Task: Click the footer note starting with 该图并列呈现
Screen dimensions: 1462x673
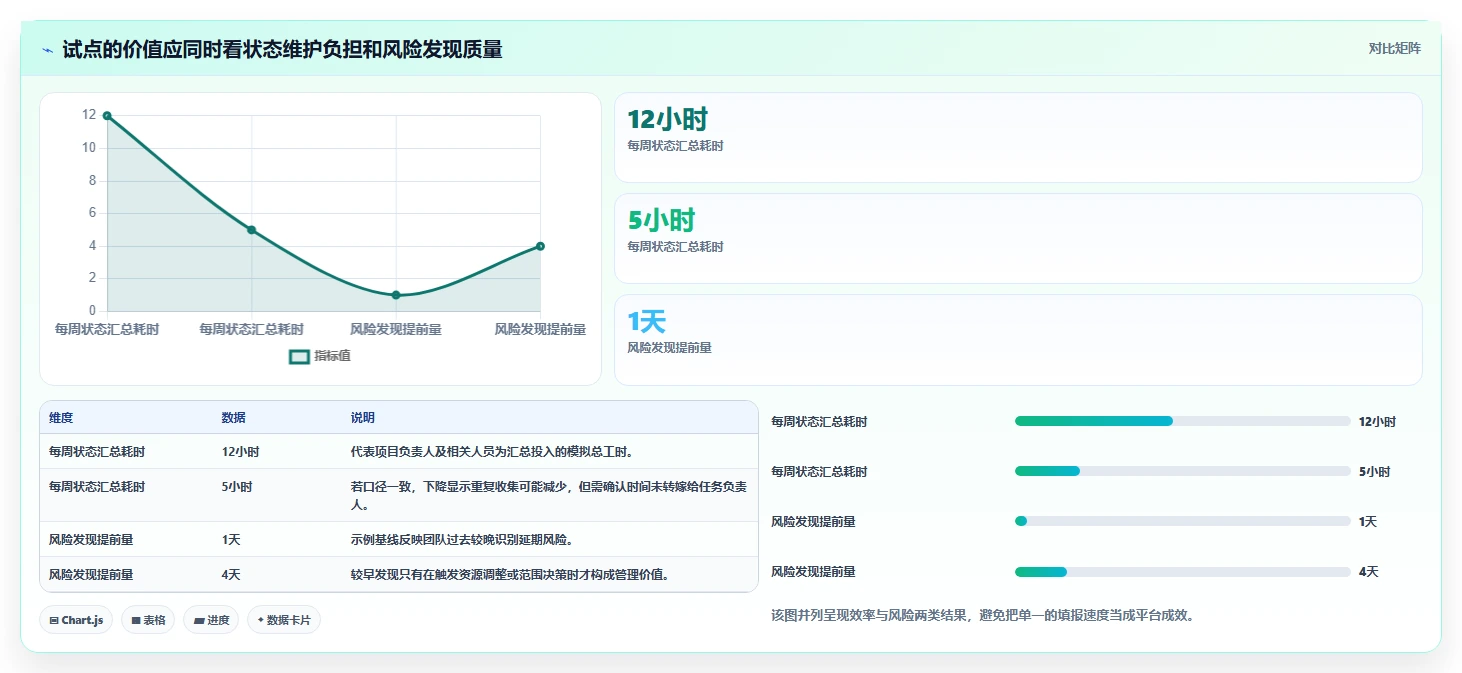Action: (x=983, y=615)
